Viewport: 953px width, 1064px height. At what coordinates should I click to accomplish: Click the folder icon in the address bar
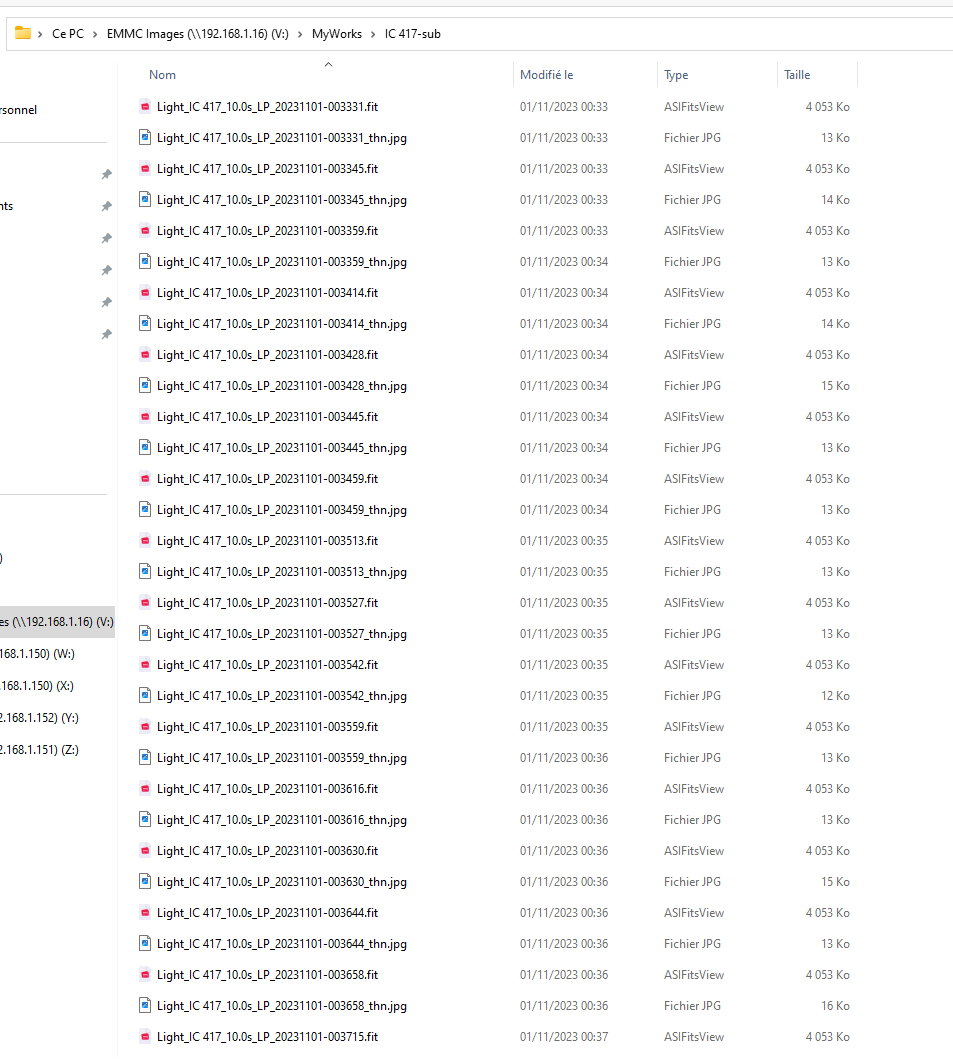[22, 33]
